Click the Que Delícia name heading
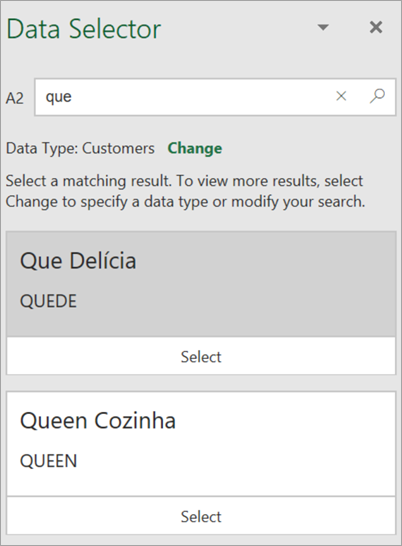402x546 pixels. pos(78,261)
